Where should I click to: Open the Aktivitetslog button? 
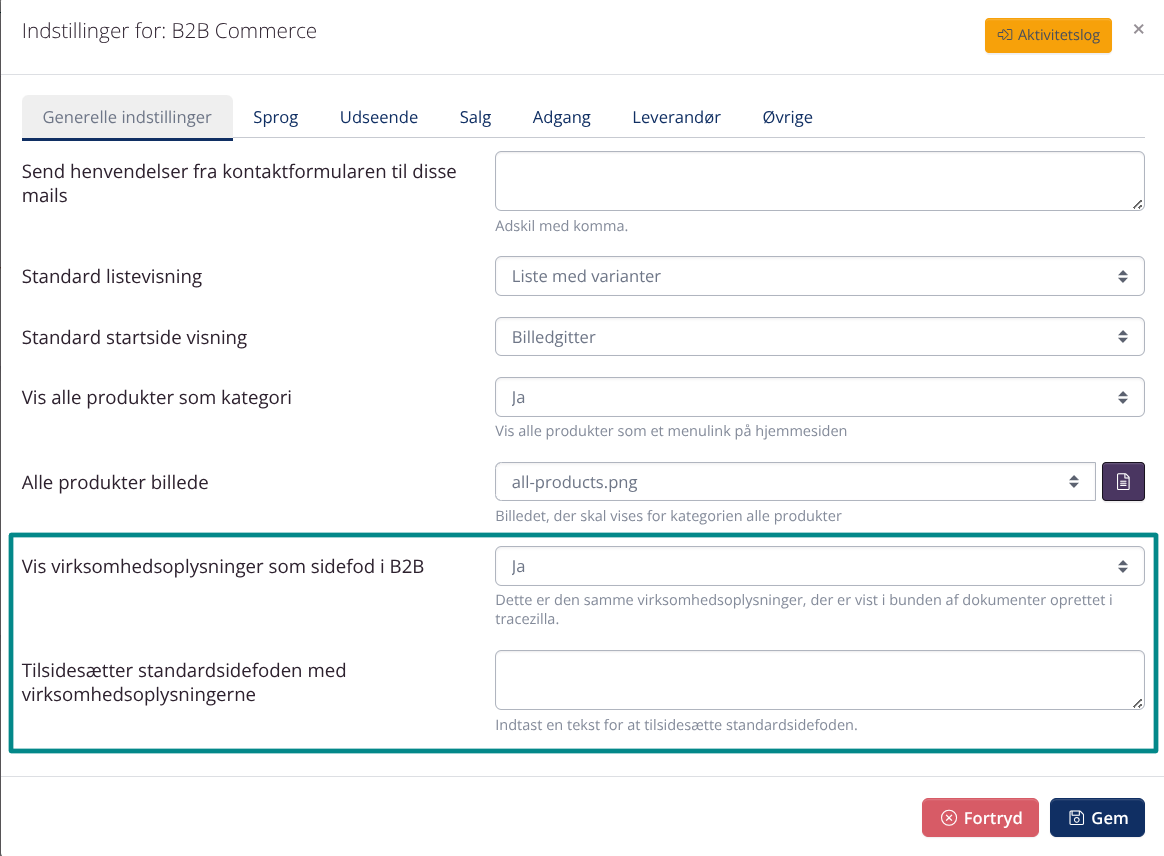tap(1048, 34)
